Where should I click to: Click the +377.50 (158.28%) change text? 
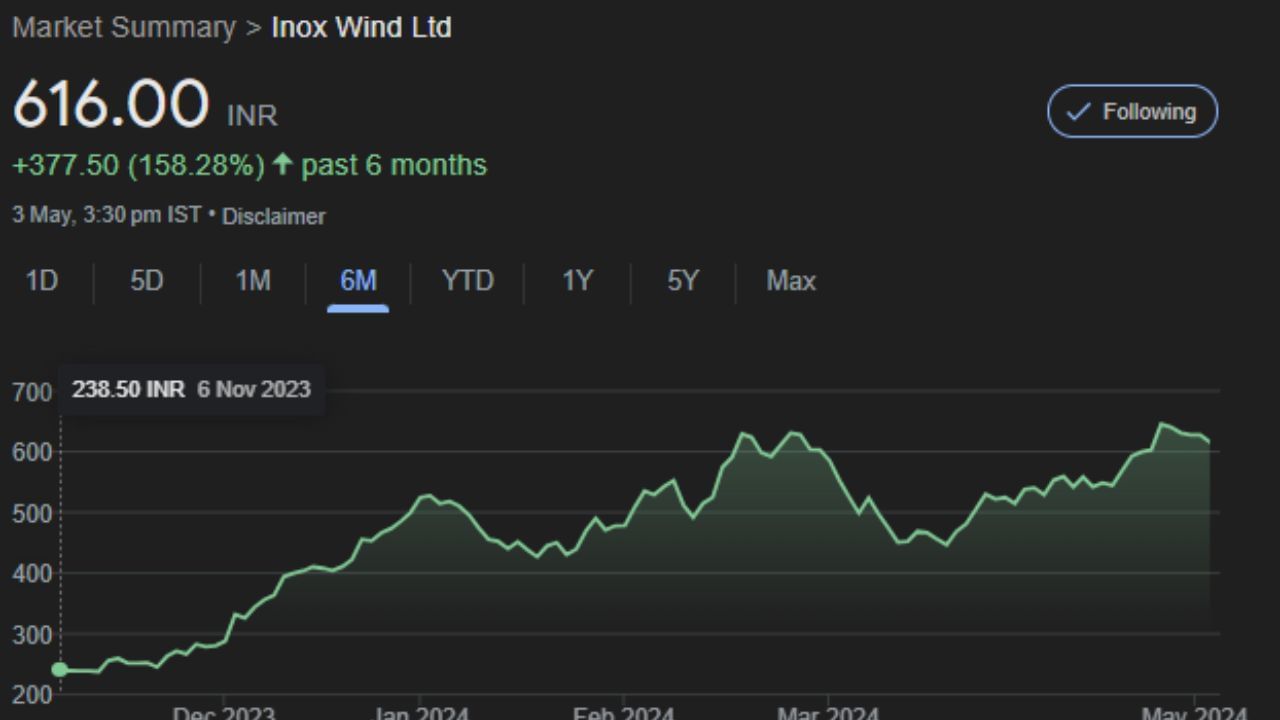[138, 165]
